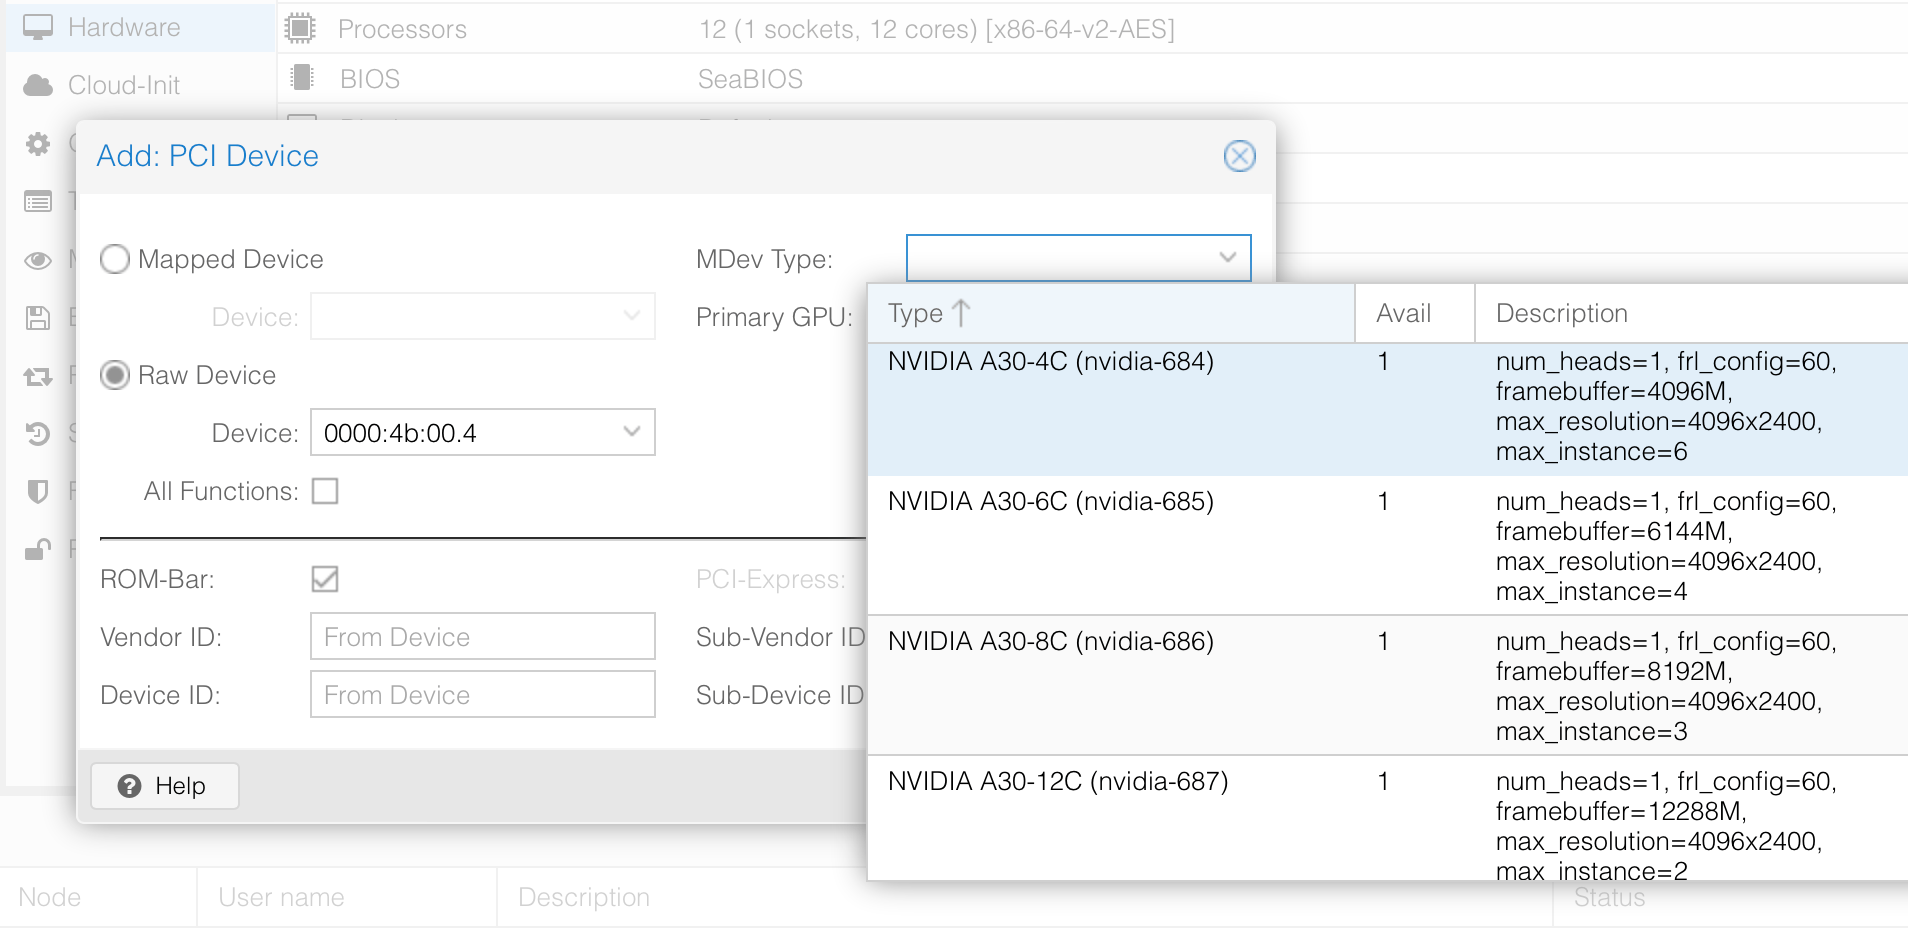
Task: Select the Raw Device radio button
Action: [115, 375]
